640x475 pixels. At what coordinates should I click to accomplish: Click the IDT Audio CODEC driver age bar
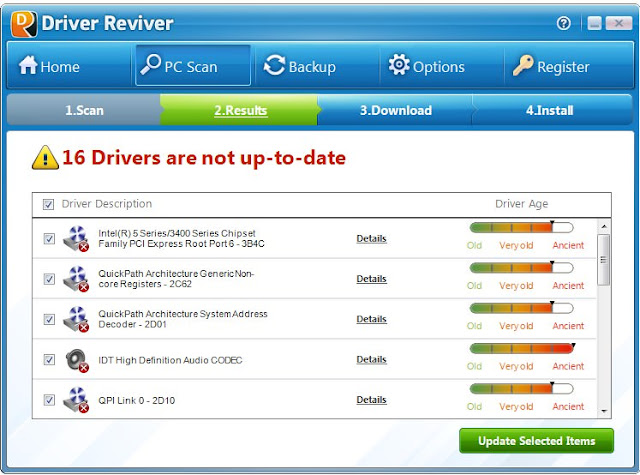click(x=522, y=348)
